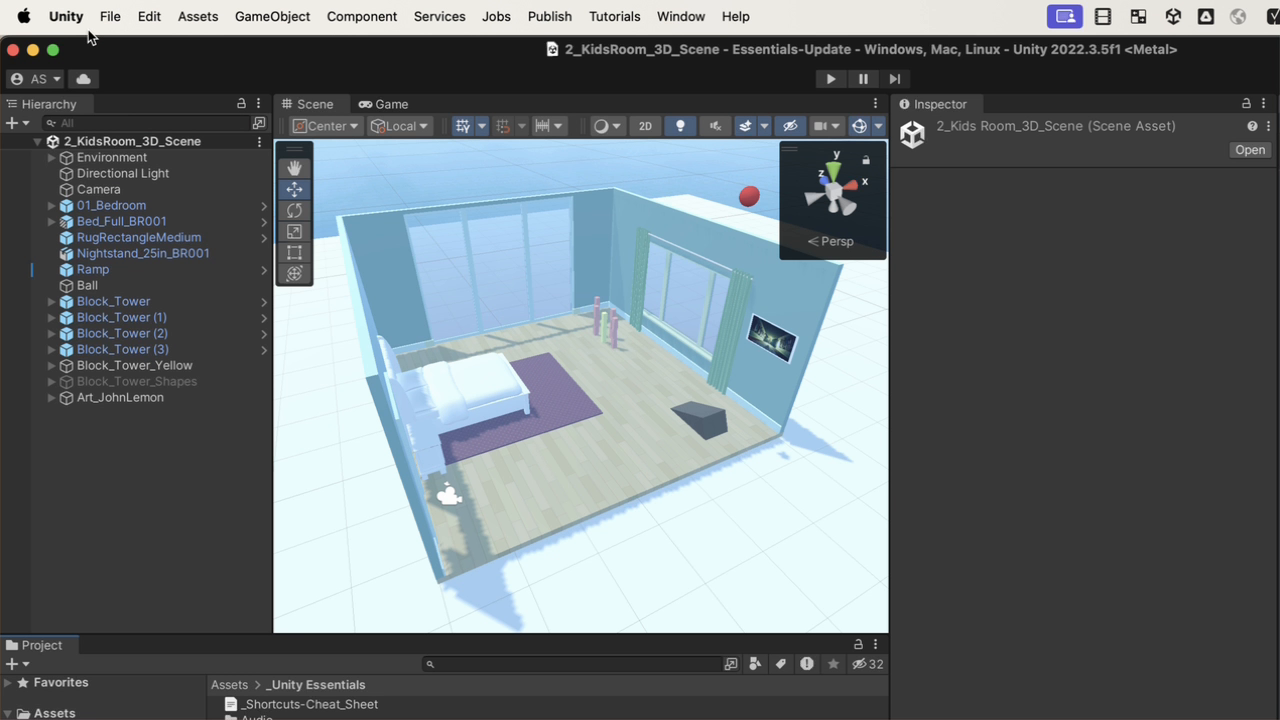Mute scene audio
Image resolution: width=1280 pixels, height=720 pixels.
(x=714, y=125)
